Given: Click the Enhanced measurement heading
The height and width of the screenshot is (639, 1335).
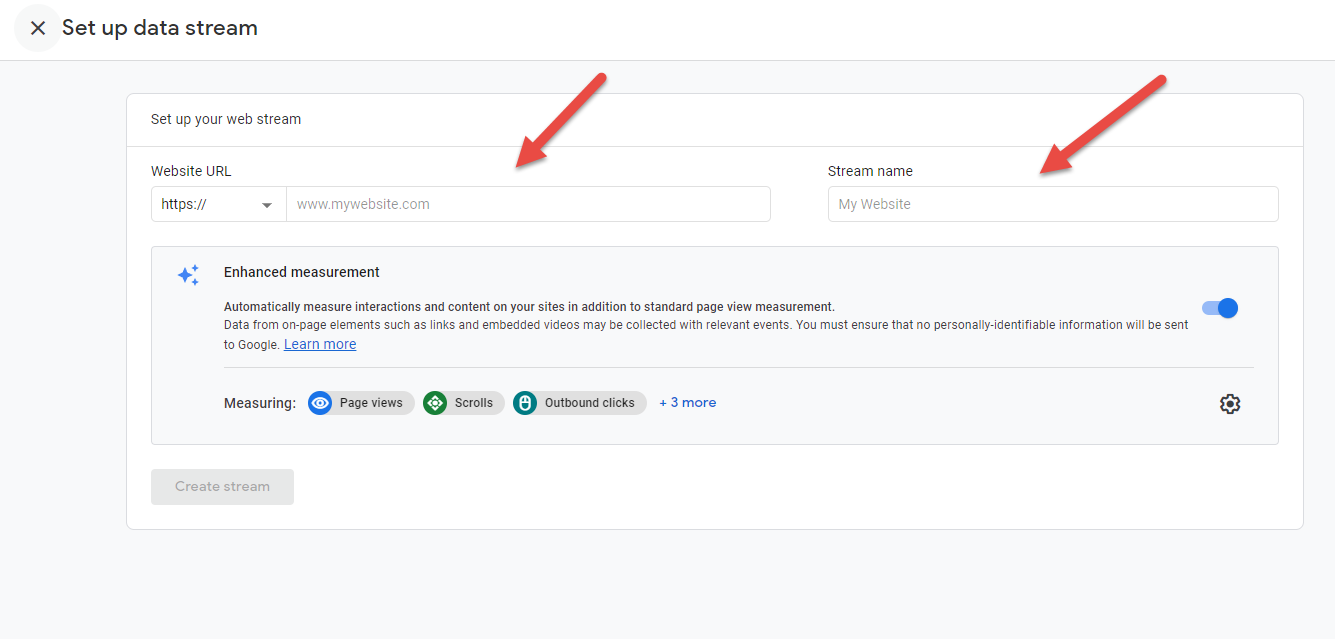Looking at the screenshot, I should pos(302,272).
